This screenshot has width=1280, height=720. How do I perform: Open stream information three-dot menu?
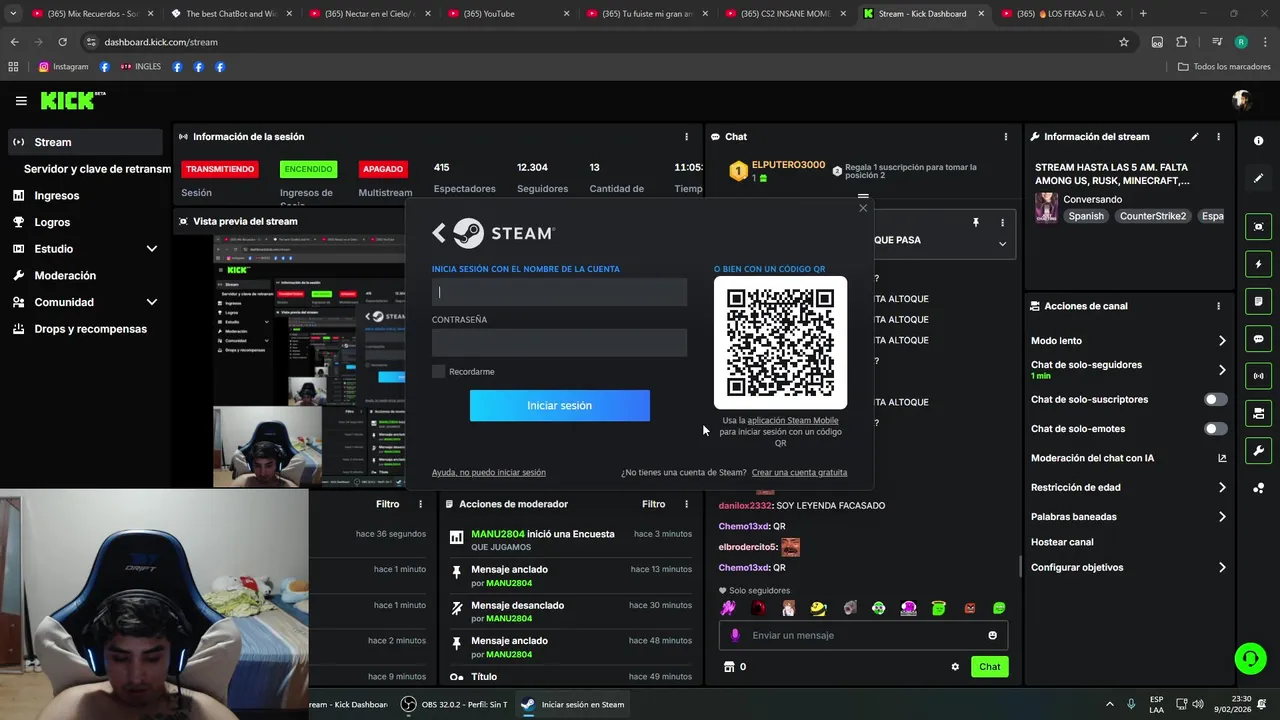1218,137
